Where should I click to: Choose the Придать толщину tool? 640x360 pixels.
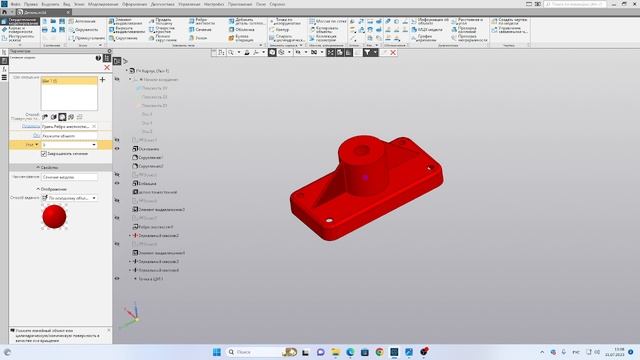(x=160, y=21)
